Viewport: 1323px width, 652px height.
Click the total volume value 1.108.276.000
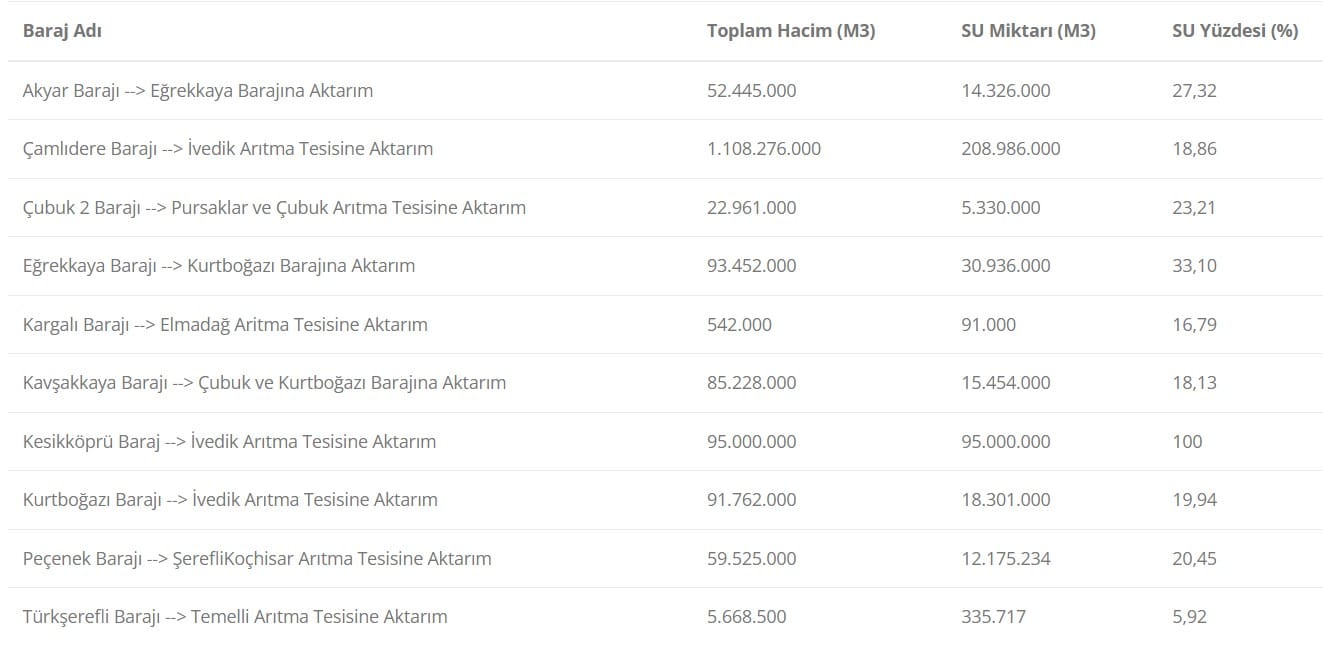pyautogui.click(x=764, y=149)
